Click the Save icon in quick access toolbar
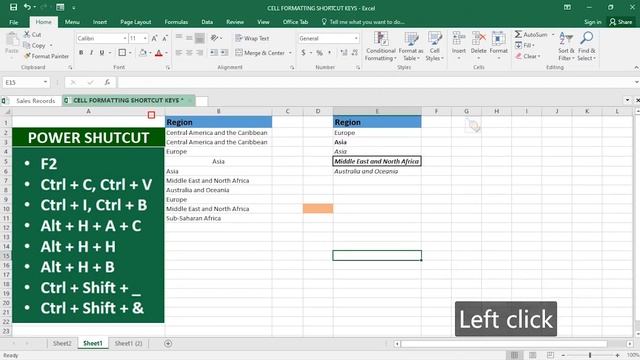This screenshot has height=360, width=640. click(x=13, y=7)
